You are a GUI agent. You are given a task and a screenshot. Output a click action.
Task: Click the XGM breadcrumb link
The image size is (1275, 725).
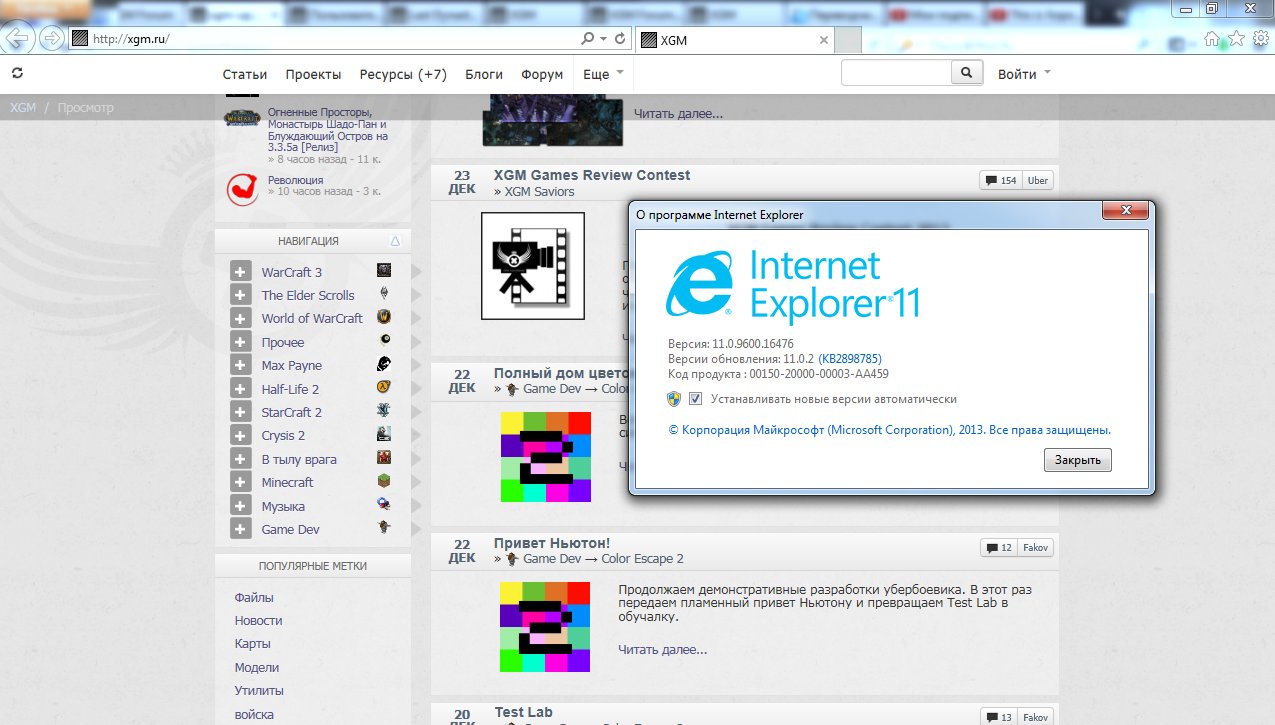tap(22, 107)
